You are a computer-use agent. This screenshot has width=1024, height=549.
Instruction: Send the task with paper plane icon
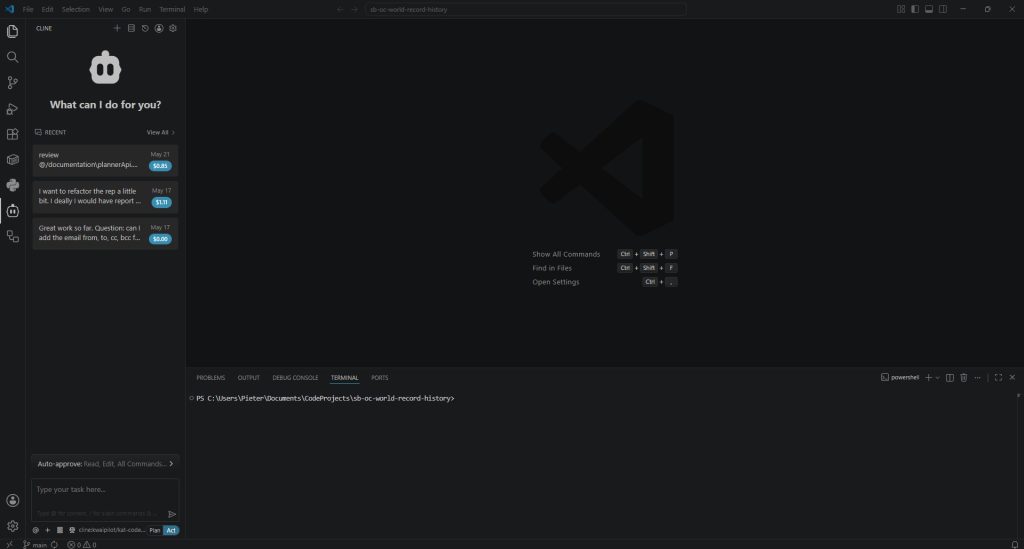(172, 514)
